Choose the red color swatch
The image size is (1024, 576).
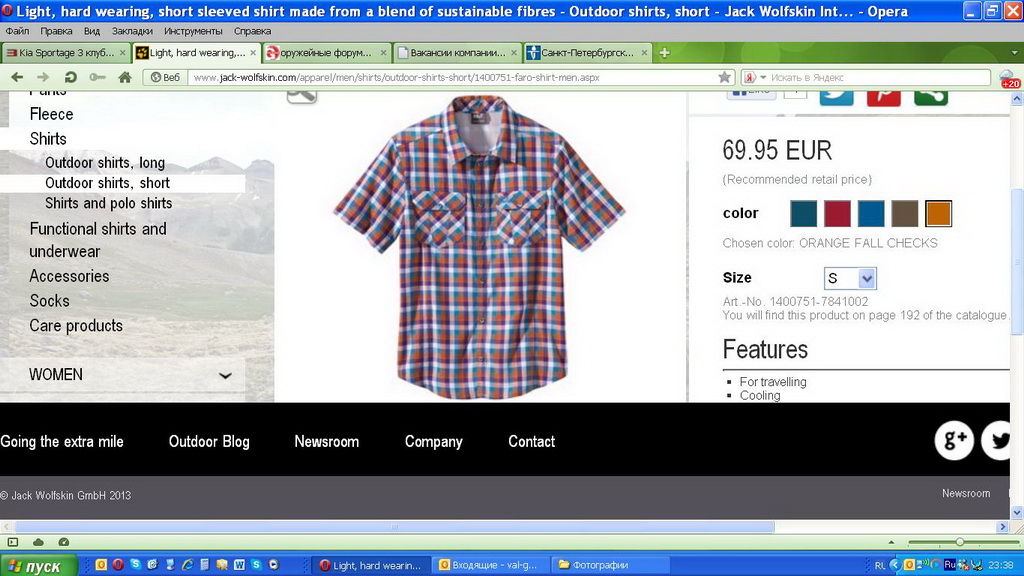click(837, 213)
